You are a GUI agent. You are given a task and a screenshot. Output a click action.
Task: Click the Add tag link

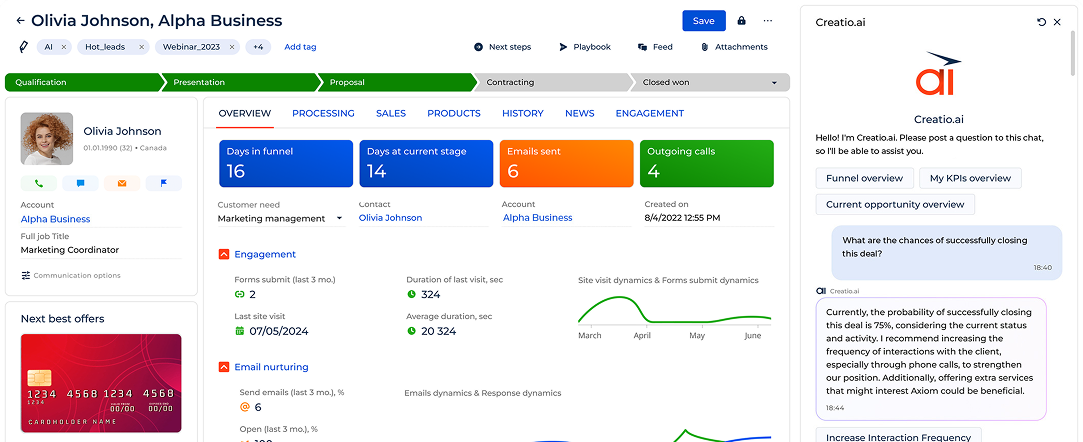300,47
